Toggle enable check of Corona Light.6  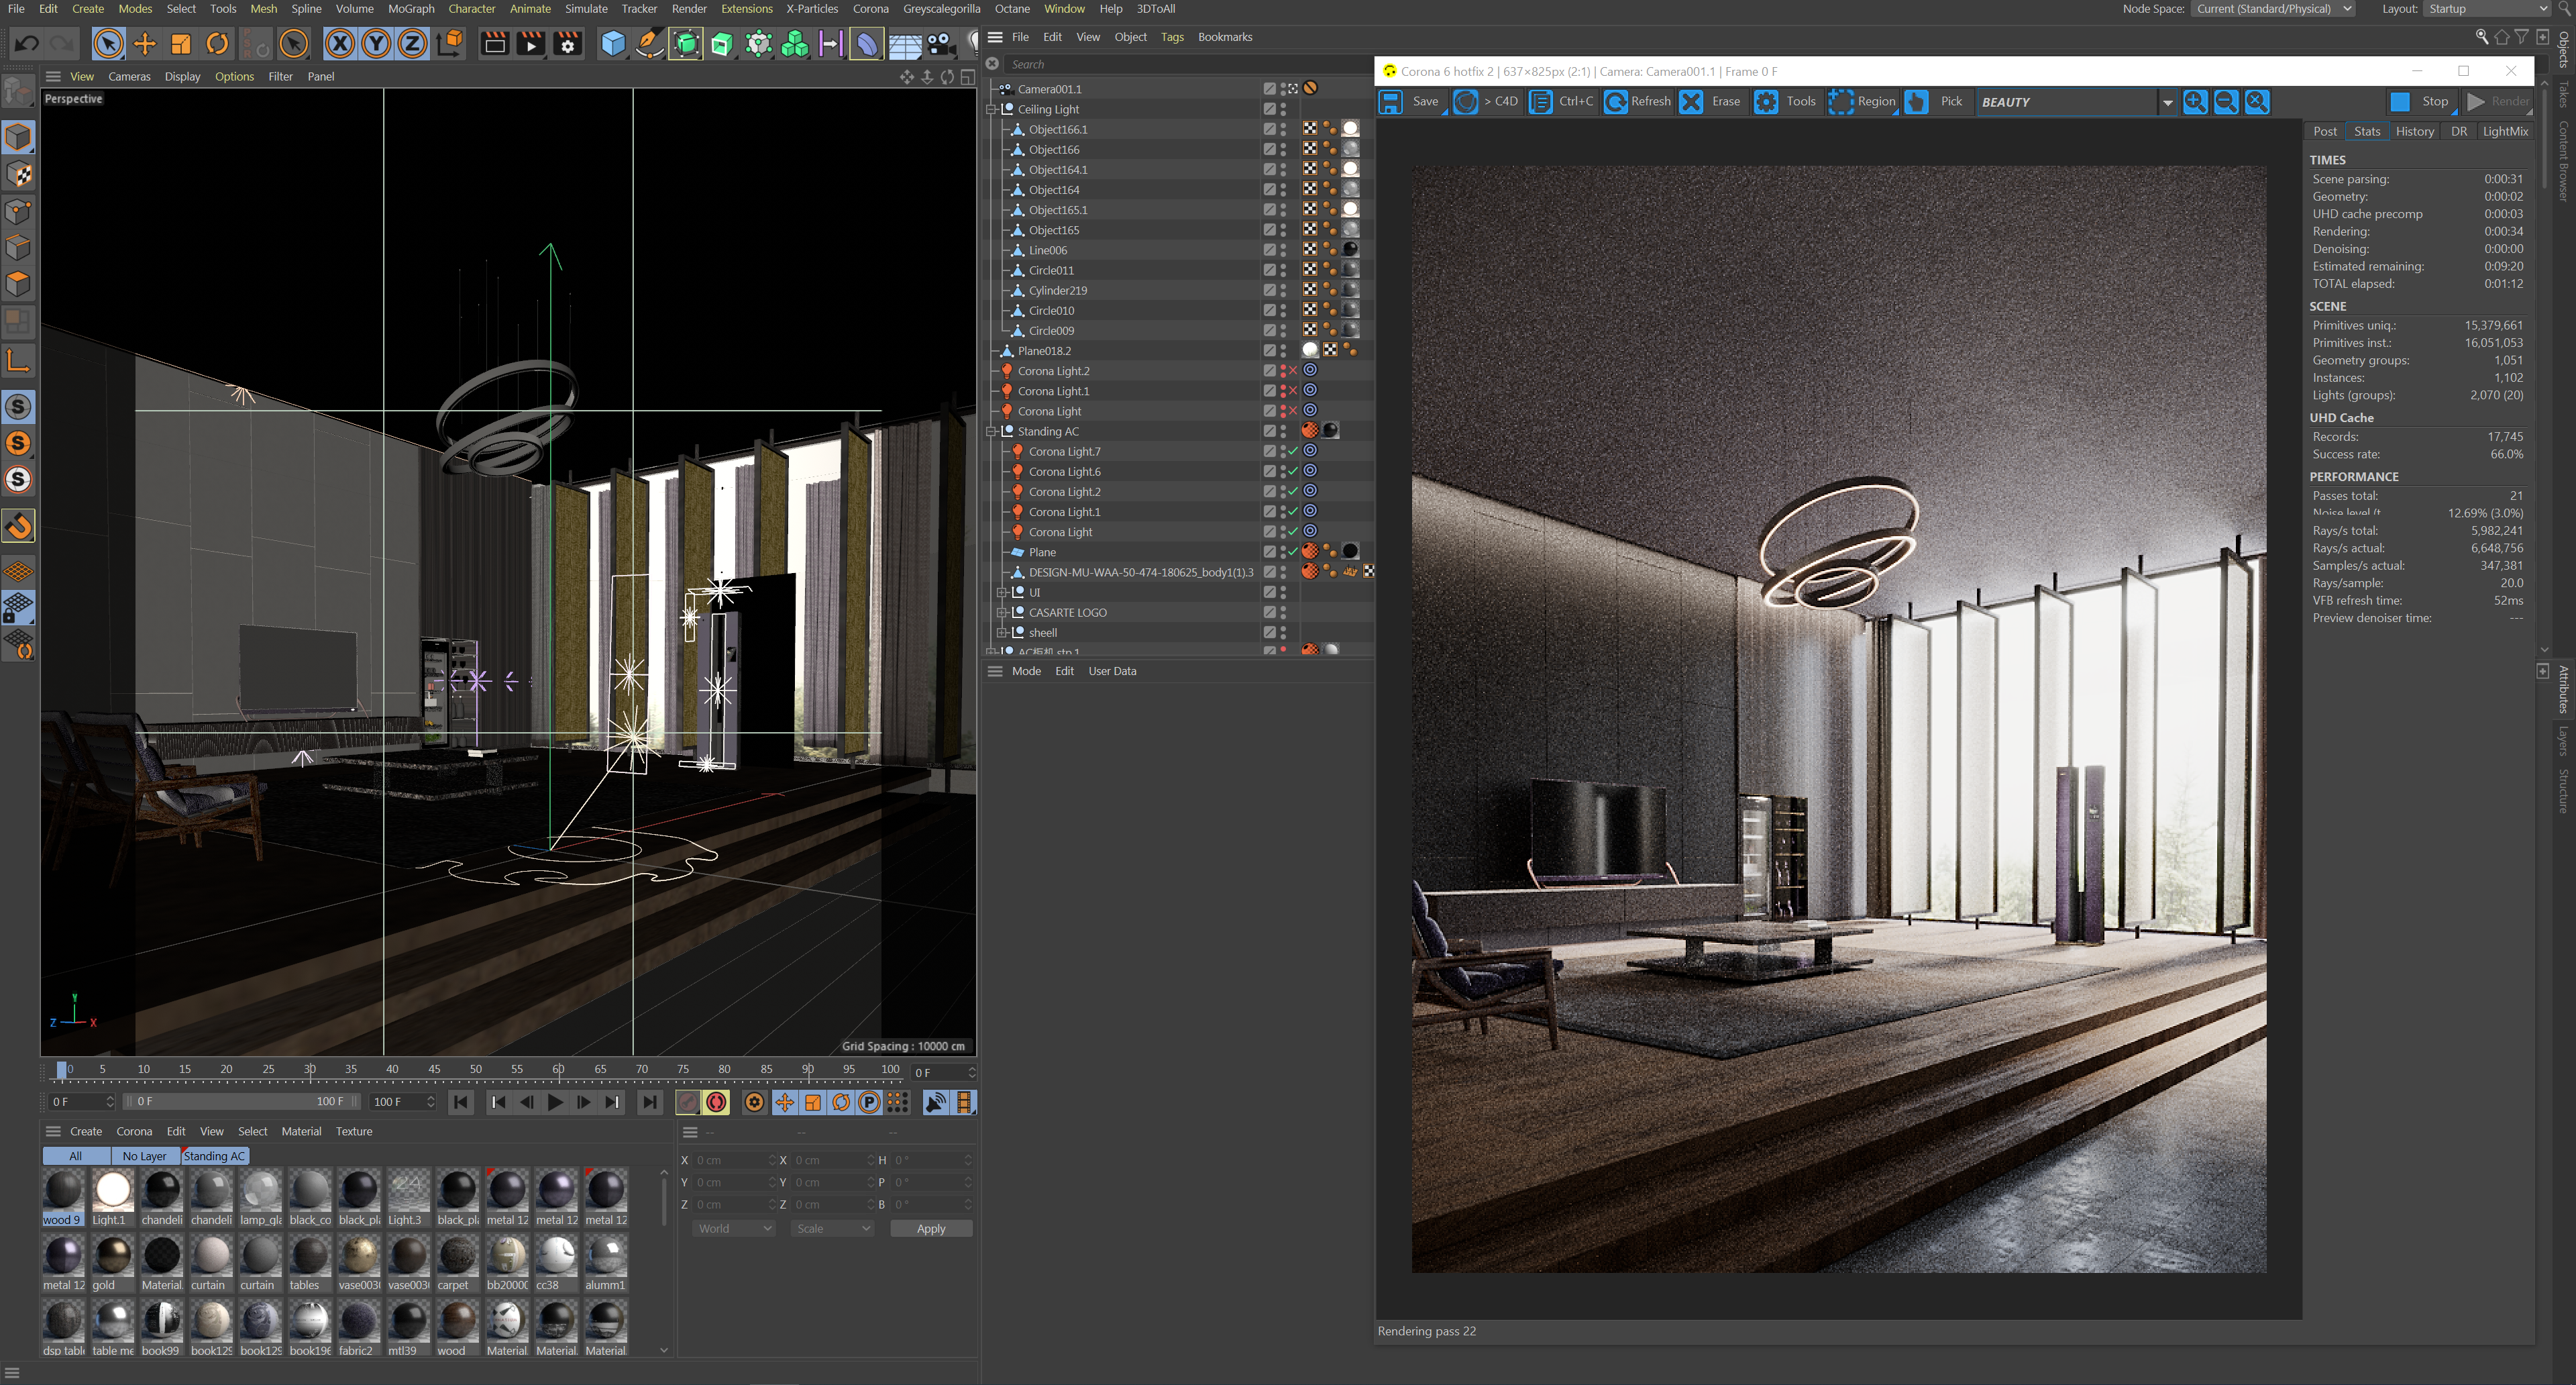(x=1292, y=471)
